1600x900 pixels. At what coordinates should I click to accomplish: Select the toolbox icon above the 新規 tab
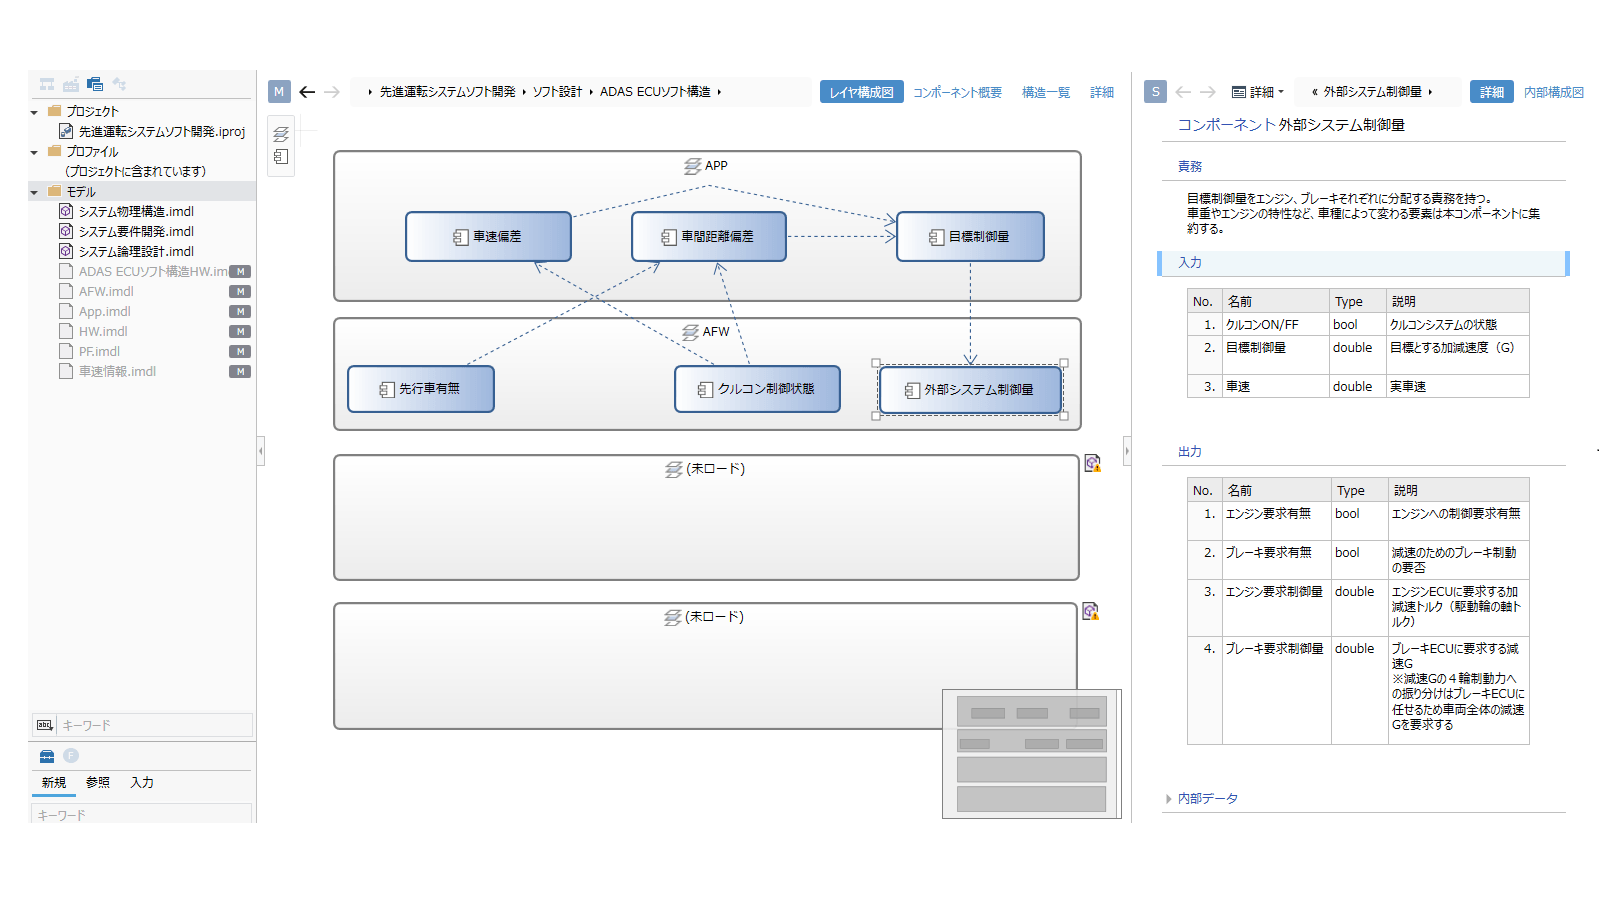[45, 756]
